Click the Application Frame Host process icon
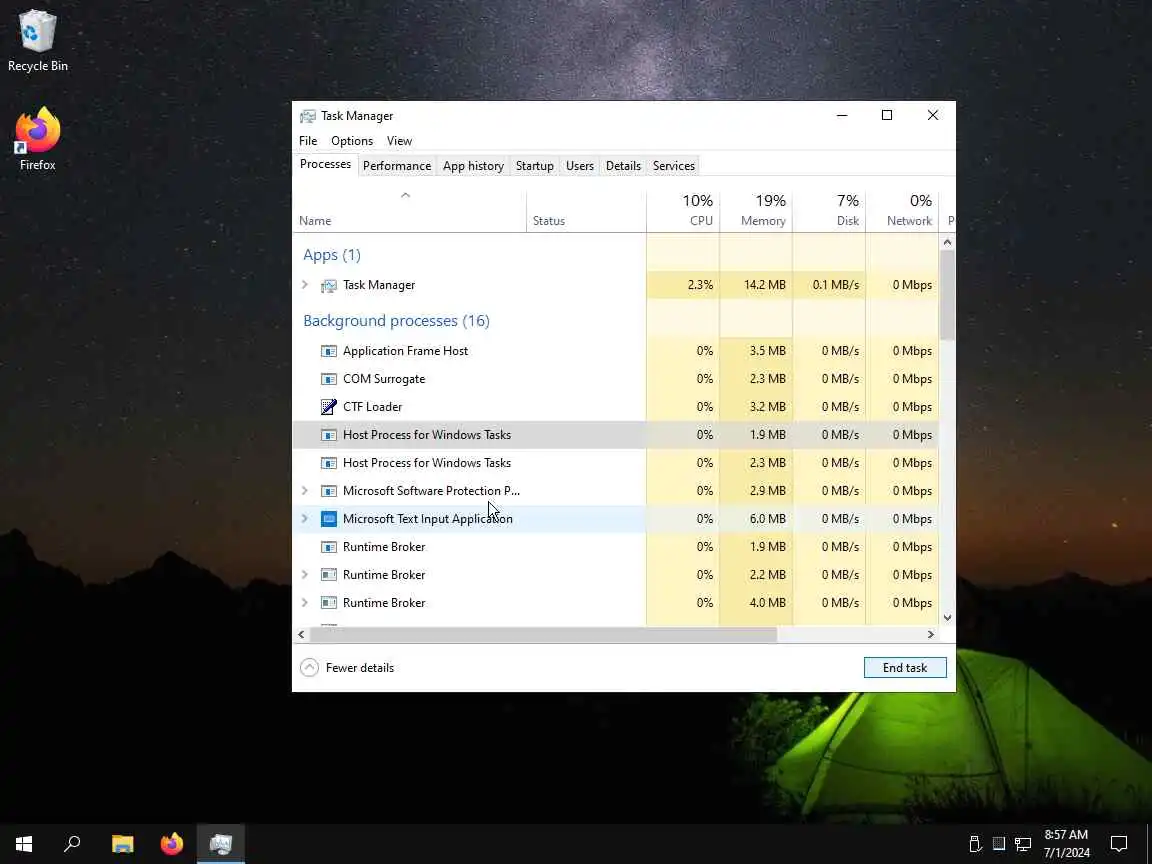 coord(328,351)
